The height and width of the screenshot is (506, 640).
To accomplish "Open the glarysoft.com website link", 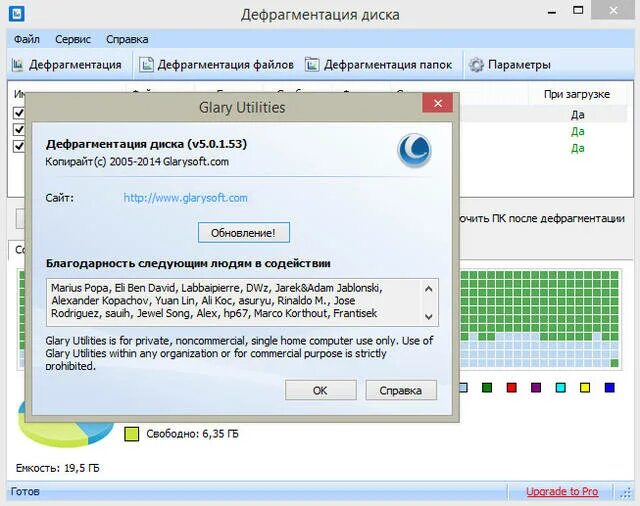I will 185,198.
